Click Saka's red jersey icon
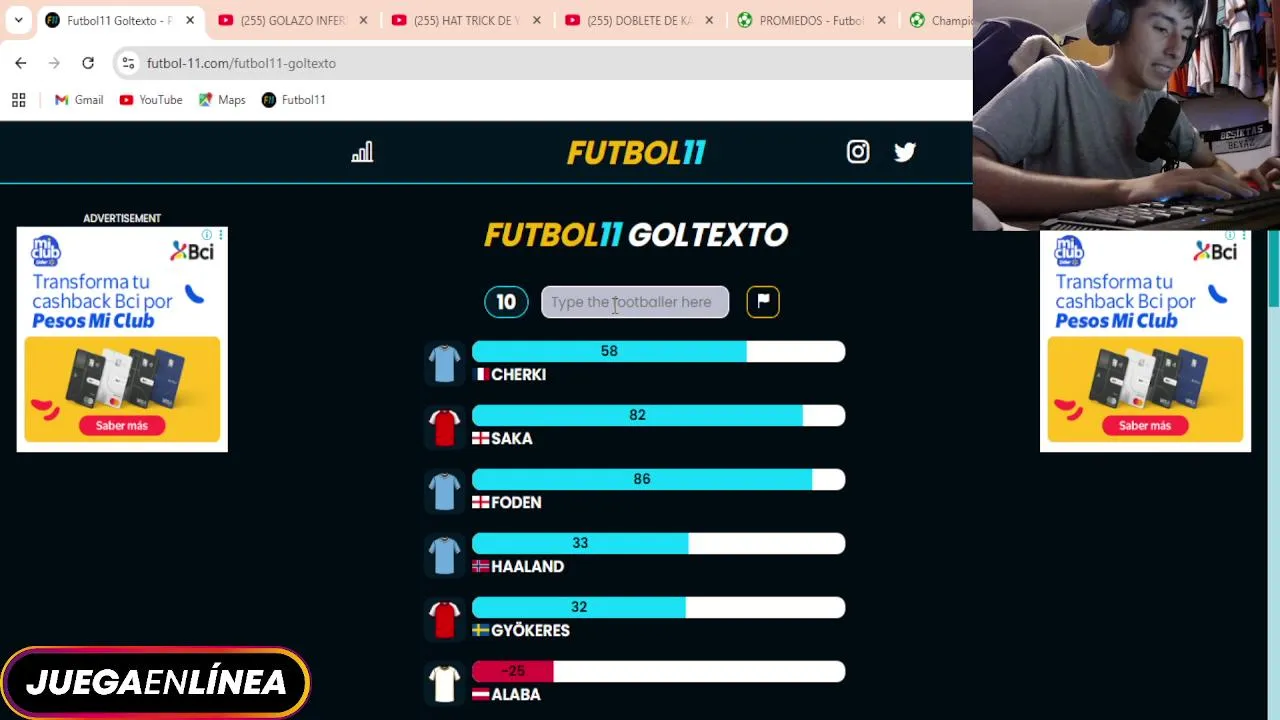The height and width of the screenshot is (720, 1280). pyautogui.click(x=444, y=427)
